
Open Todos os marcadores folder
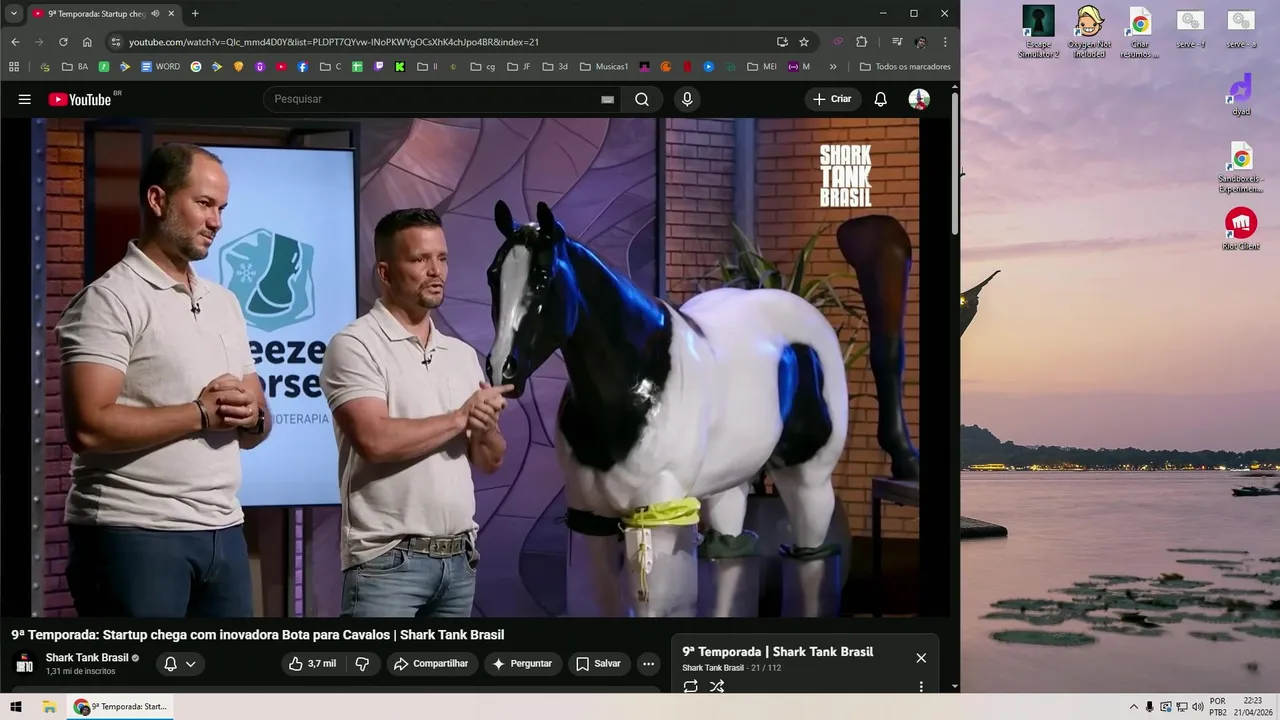pyautogui.click(x=905, y=67)
